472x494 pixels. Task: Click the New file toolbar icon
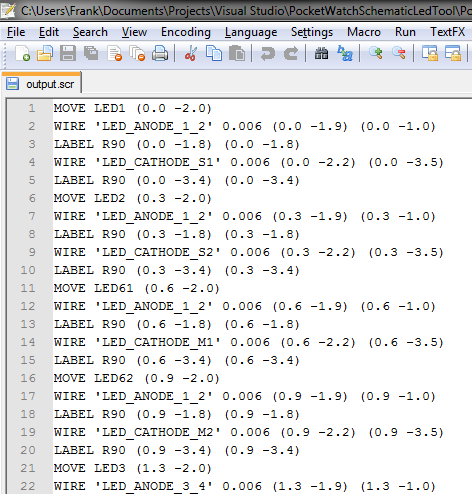pyautogui.click(x=22, y=53)
